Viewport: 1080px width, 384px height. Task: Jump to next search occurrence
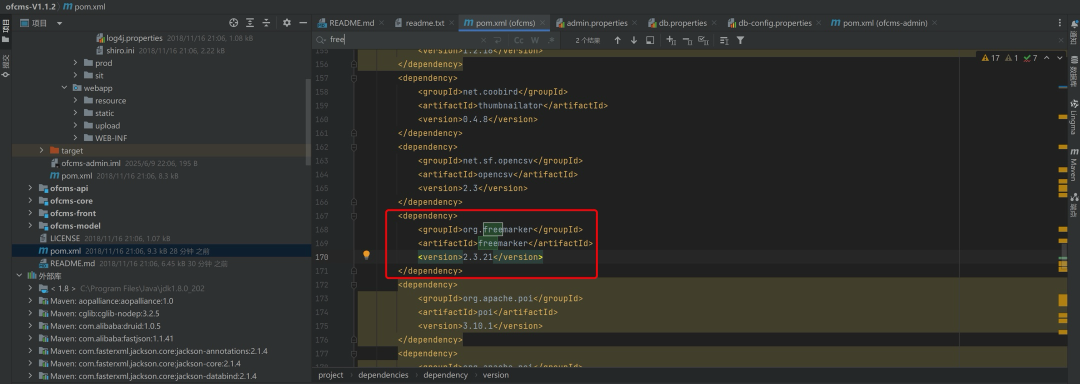point(634,40)
